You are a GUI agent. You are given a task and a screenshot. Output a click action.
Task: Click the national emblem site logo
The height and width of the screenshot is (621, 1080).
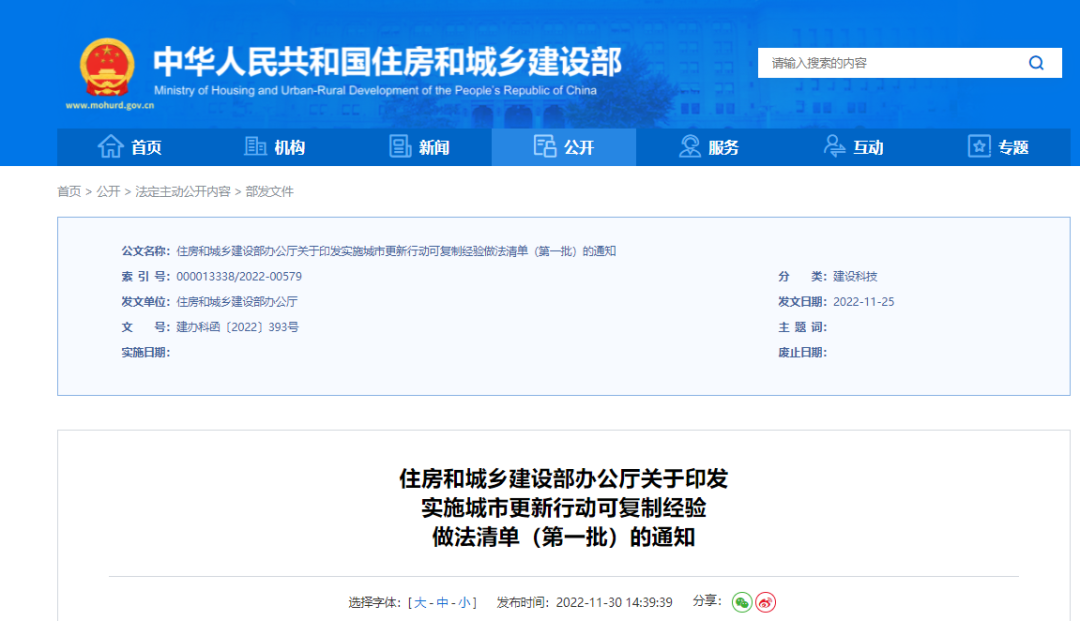106,67
